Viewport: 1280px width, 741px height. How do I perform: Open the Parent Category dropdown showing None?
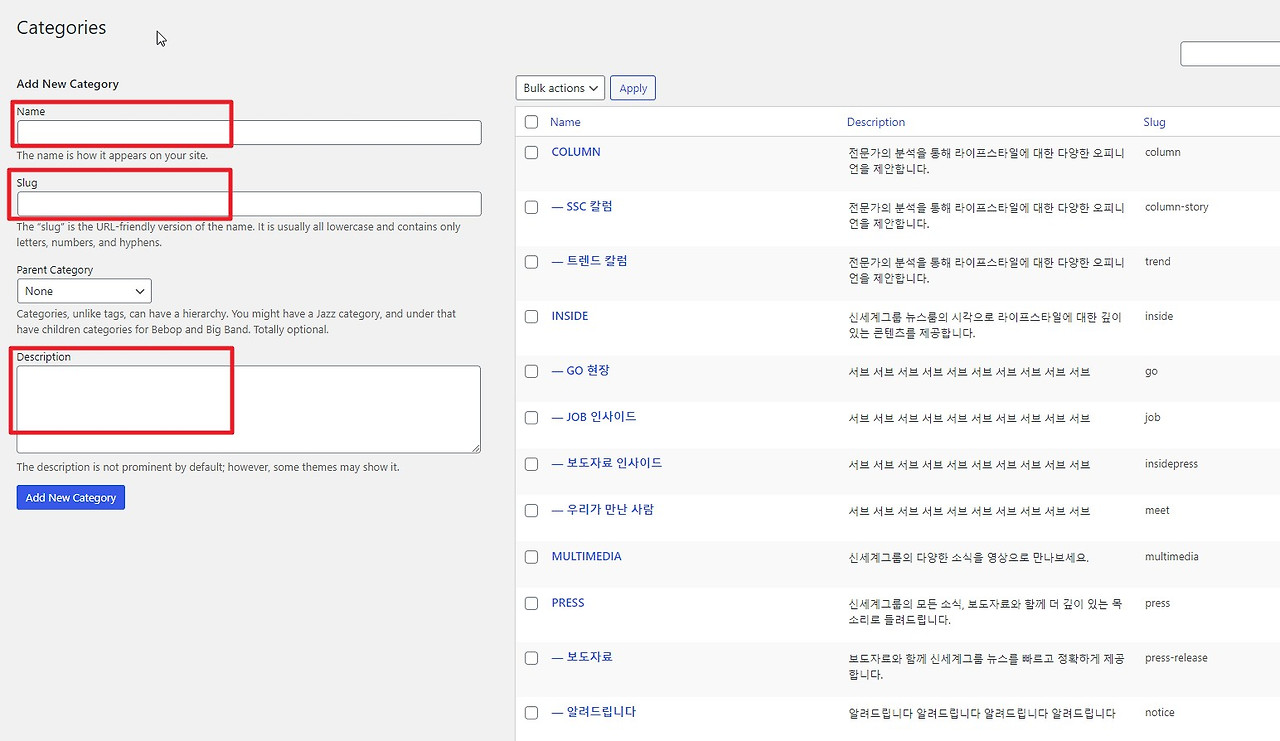[84, 291]
